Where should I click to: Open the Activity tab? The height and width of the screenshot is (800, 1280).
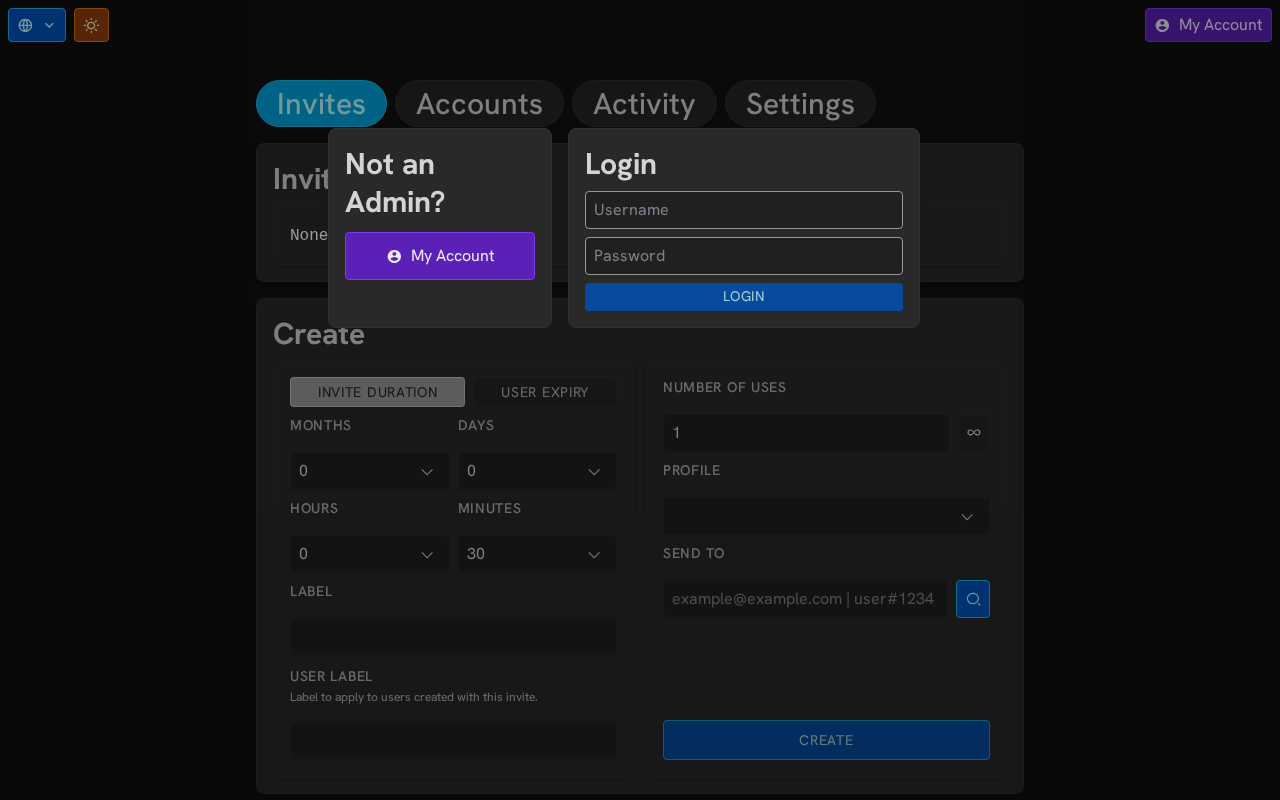click(x=644, y=104)
